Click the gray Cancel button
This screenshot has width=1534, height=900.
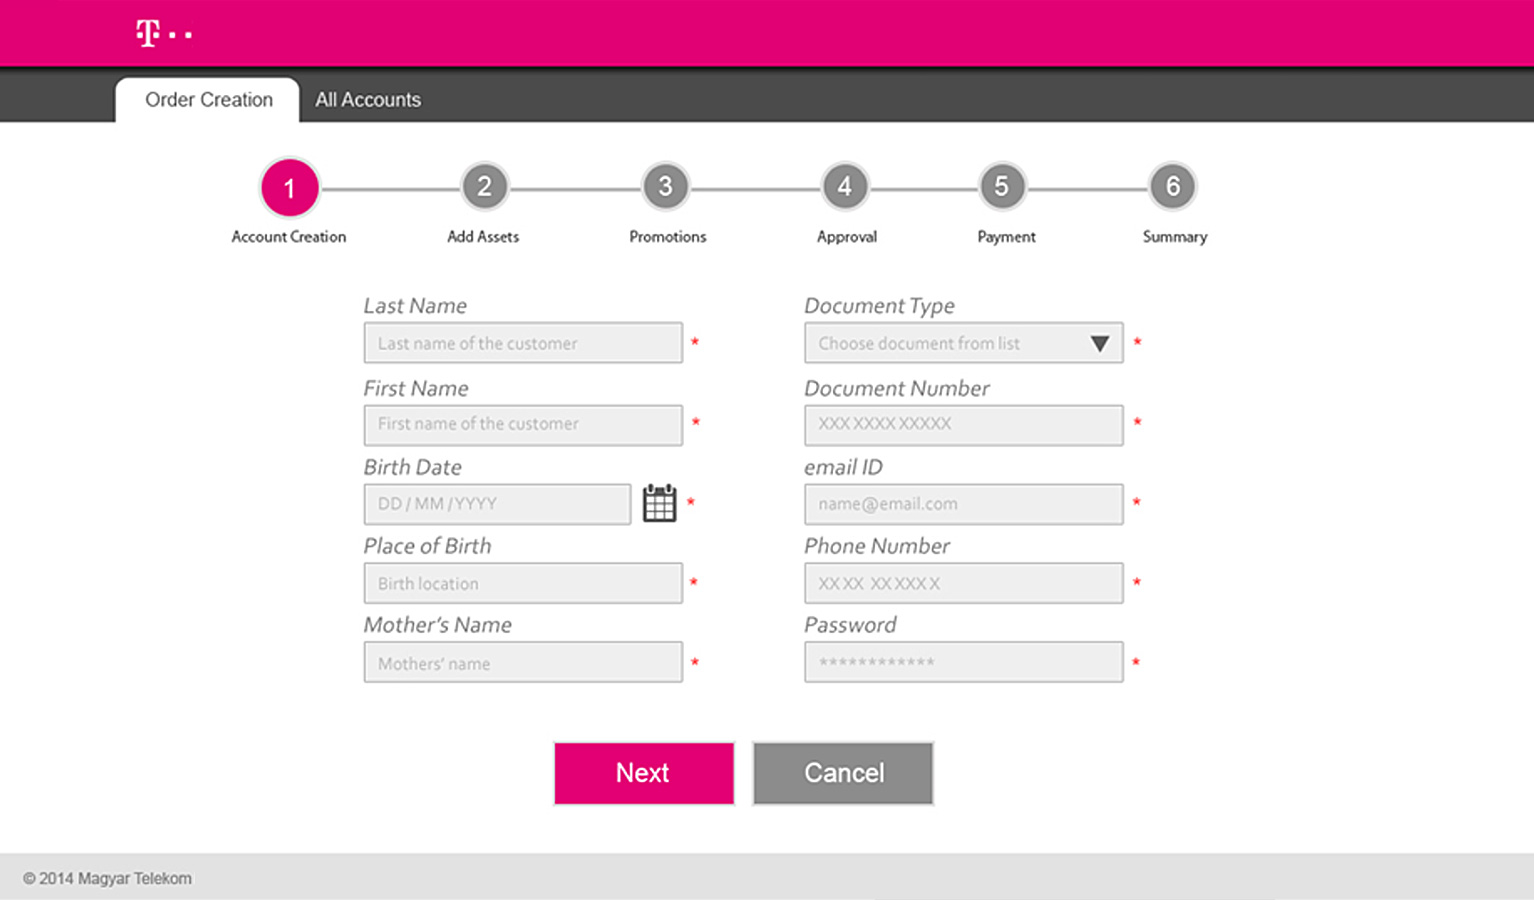click(843, 773)
